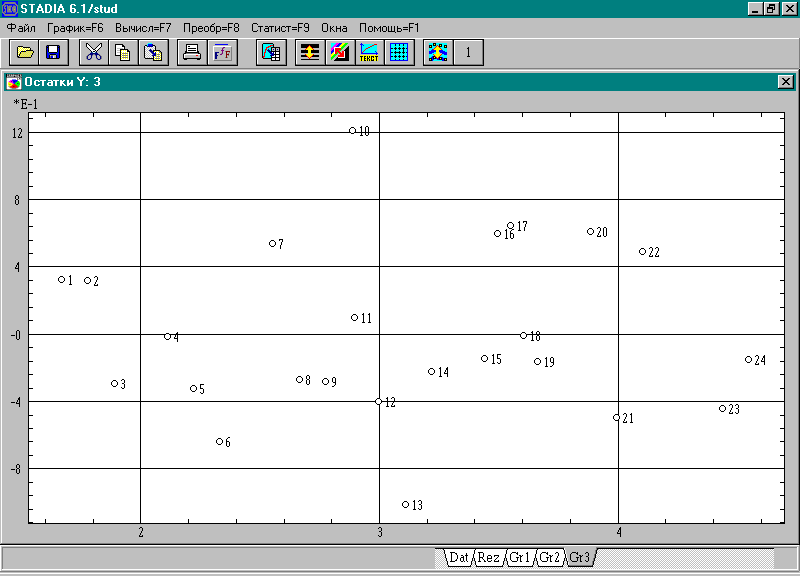Click the x-axis label 3
800x576 pixels.
pos(380,533)
